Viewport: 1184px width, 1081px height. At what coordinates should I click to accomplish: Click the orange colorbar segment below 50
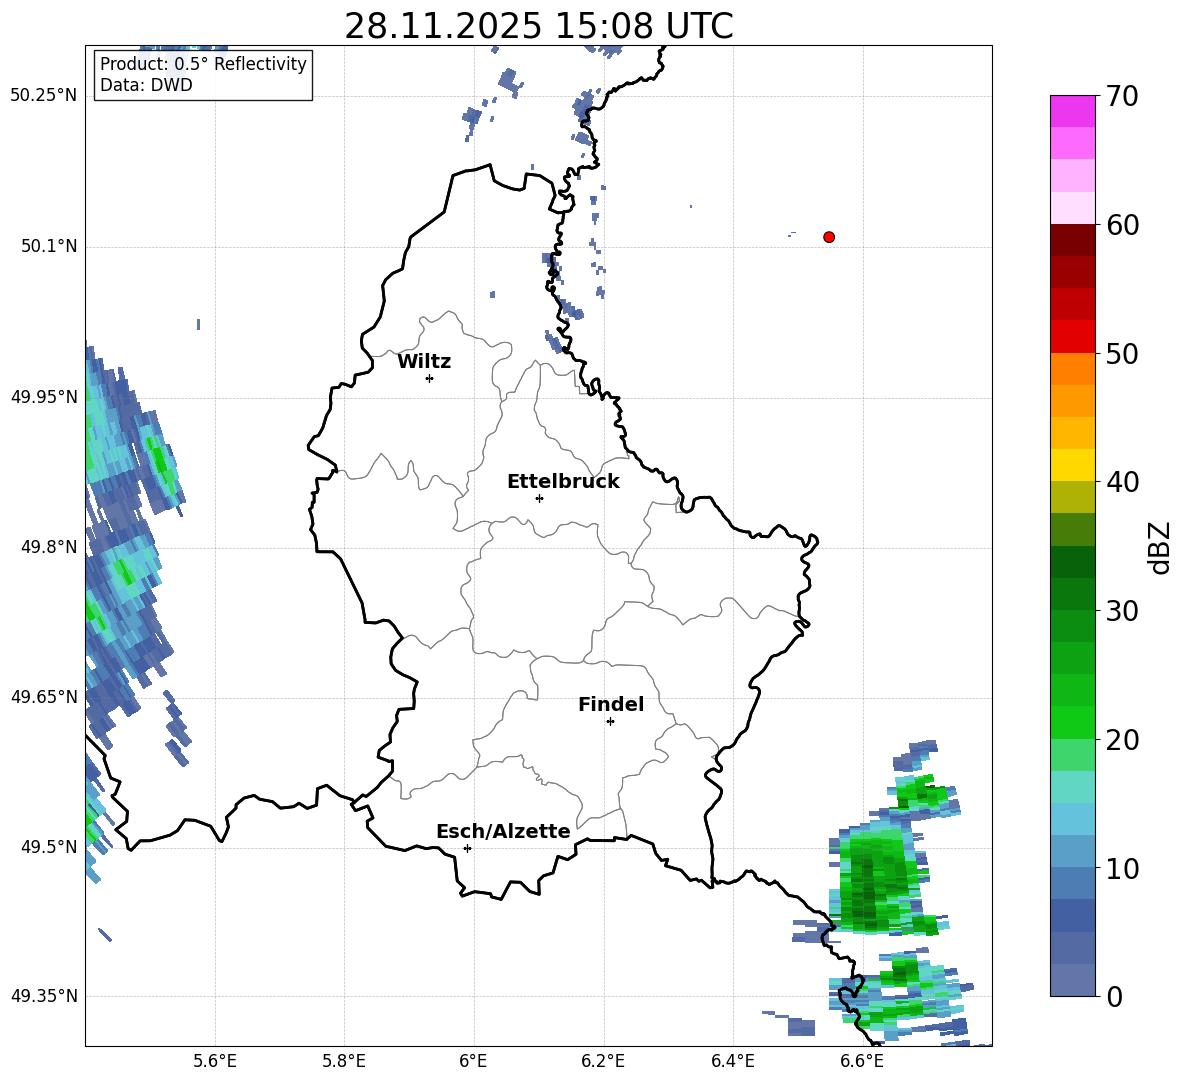(1072, 369)
